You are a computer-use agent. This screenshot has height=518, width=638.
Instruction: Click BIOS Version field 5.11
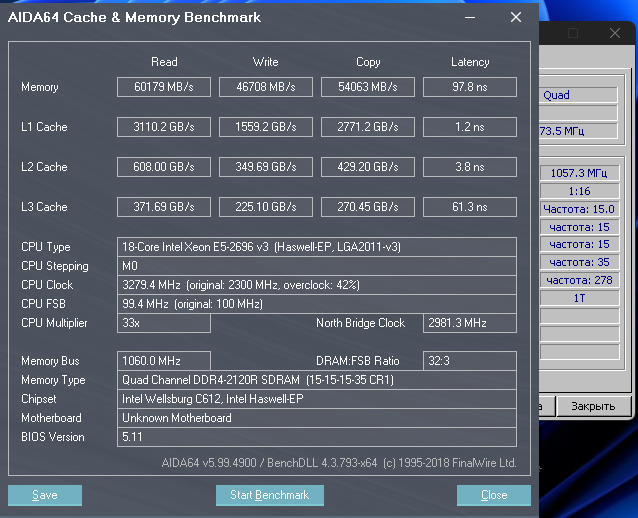coord(317,437)
